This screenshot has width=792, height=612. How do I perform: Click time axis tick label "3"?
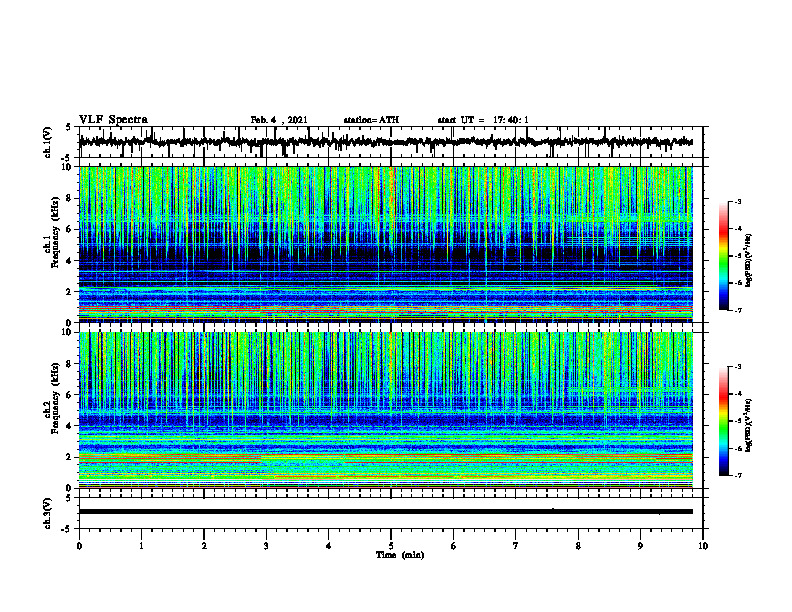[266, 546]
